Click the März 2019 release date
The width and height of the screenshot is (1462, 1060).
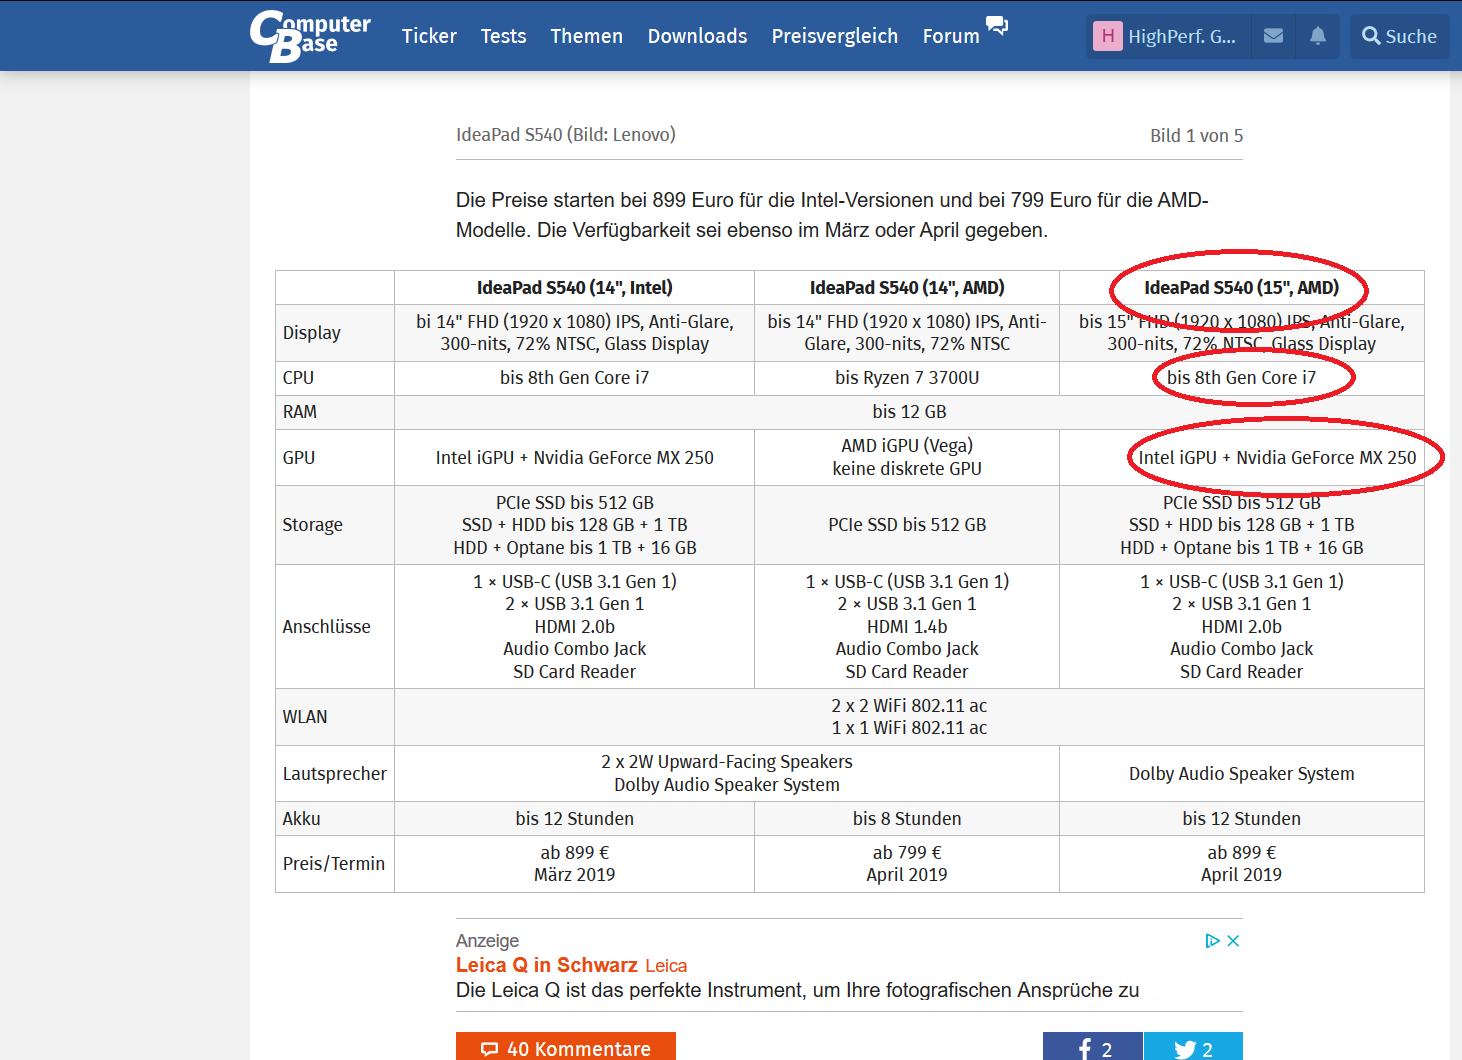tap(574, 875)
